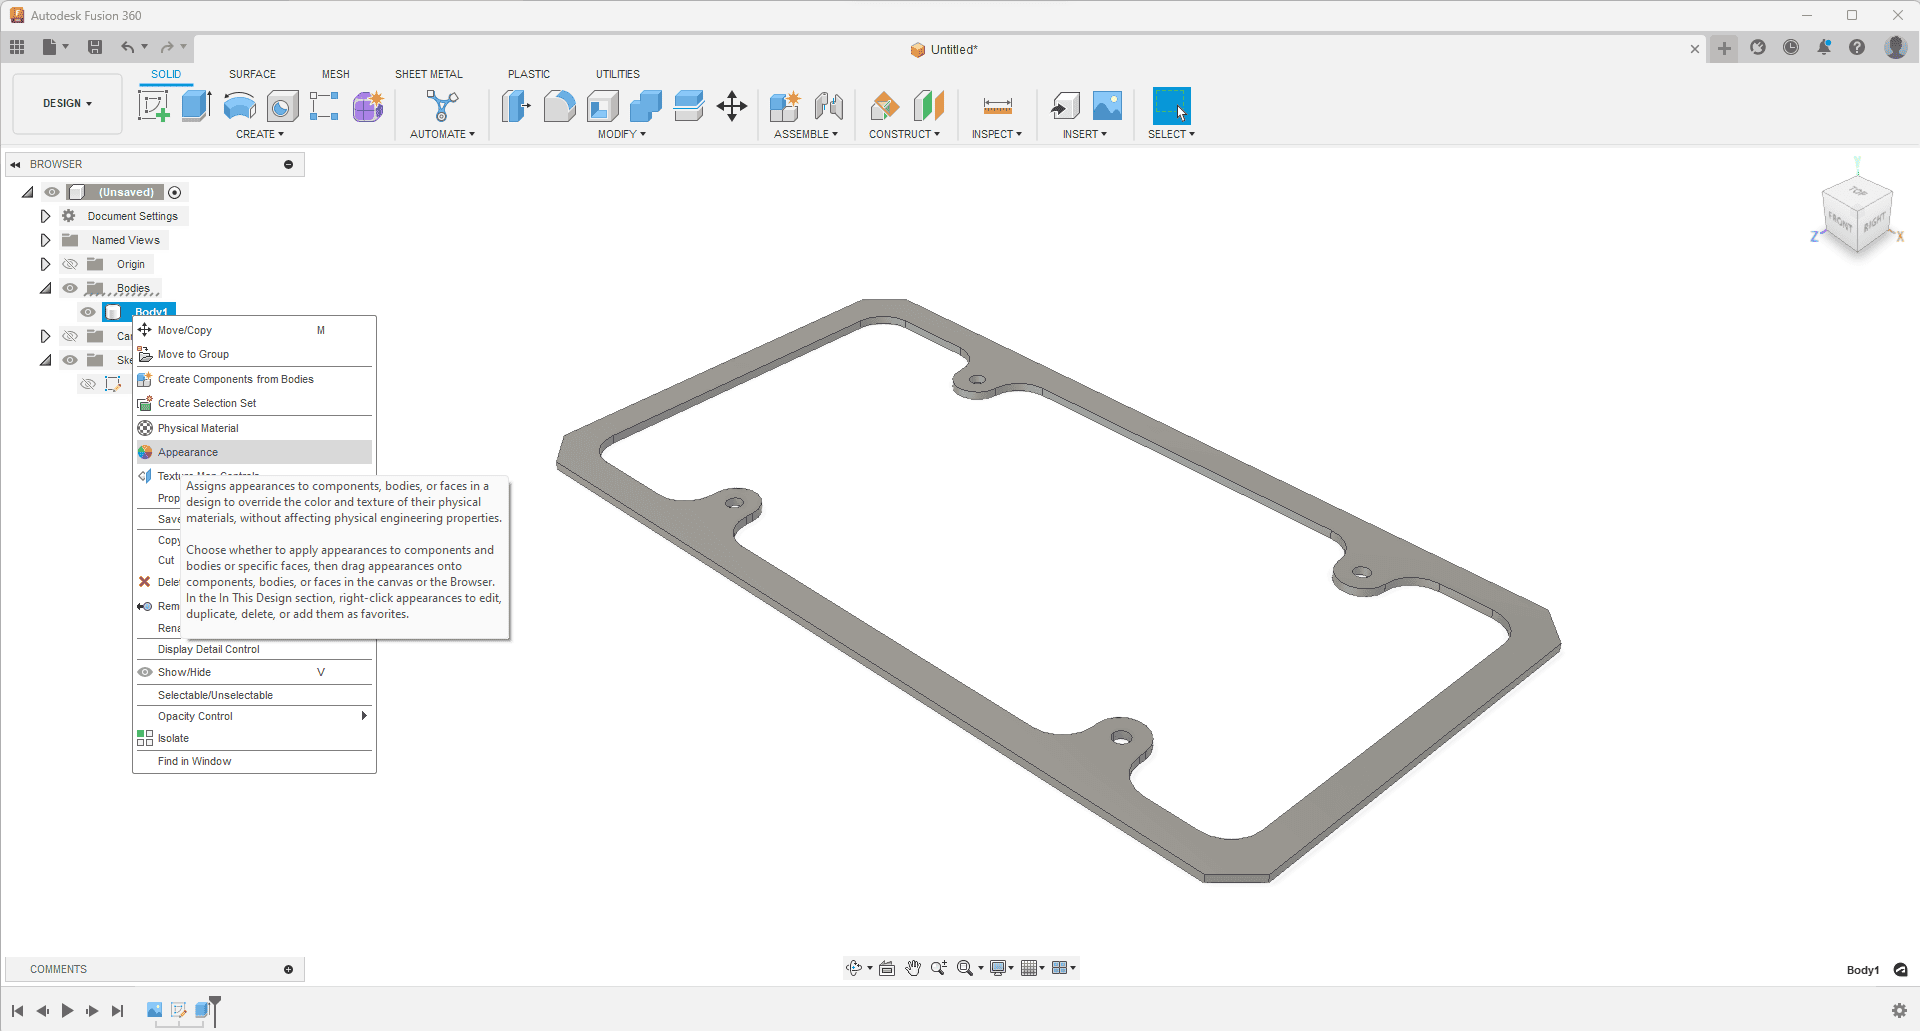Expand the Named Views node
The height and width of the screenshot is (1031, 1920).
(x=45, y=240)
